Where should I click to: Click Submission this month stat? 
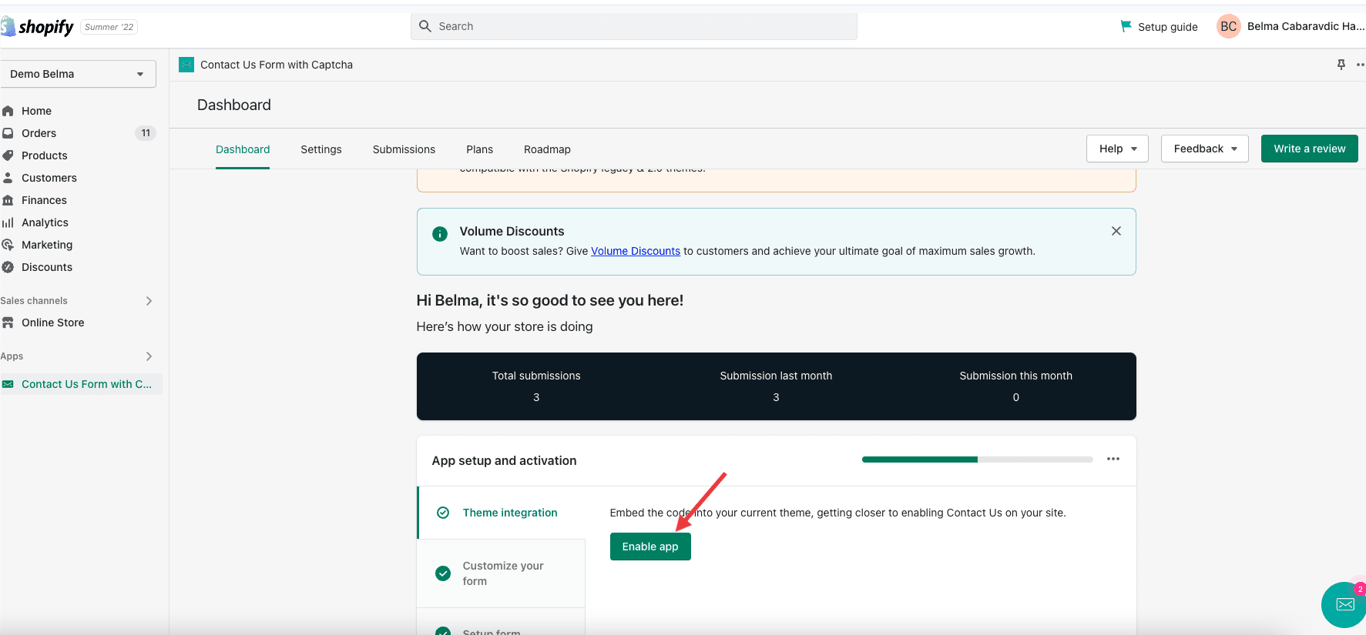(x=1016, y=386)
